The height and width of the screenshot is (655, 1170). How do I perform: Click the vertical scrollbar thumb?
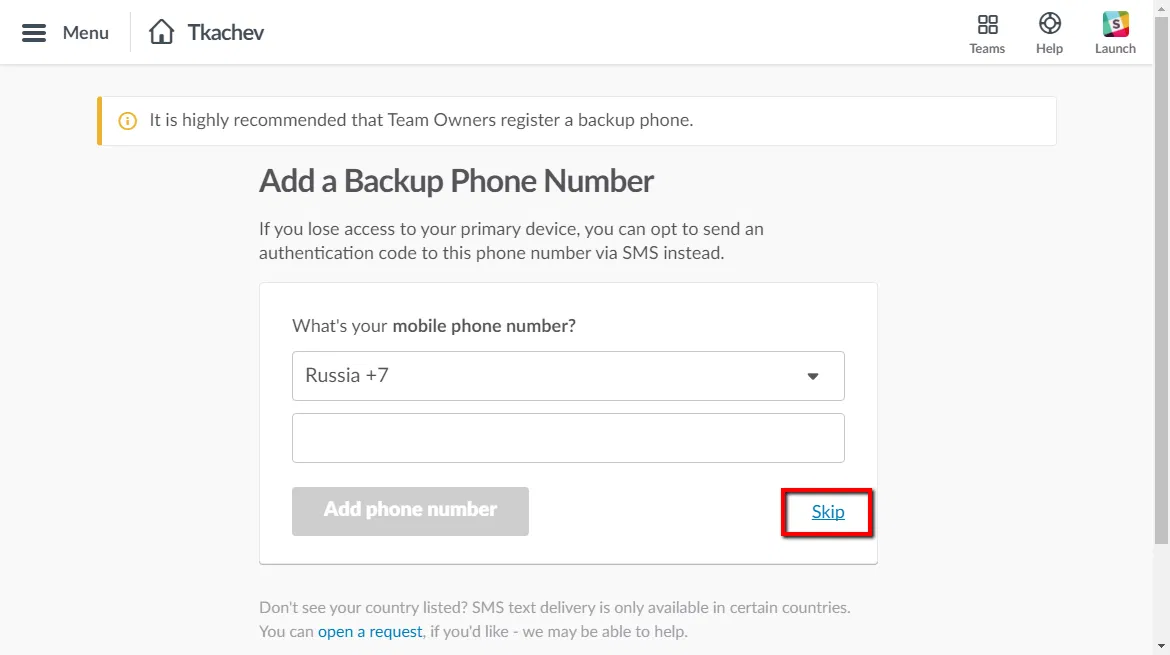tap(1161, 280)
